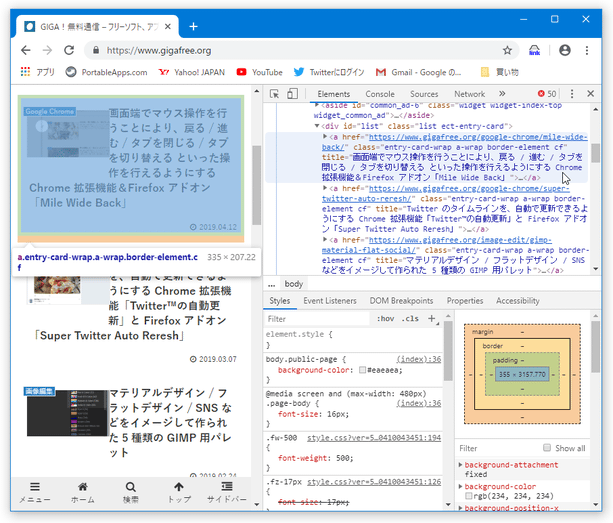
Task: Open the link extension icon
Action: (x=534, y=50)
